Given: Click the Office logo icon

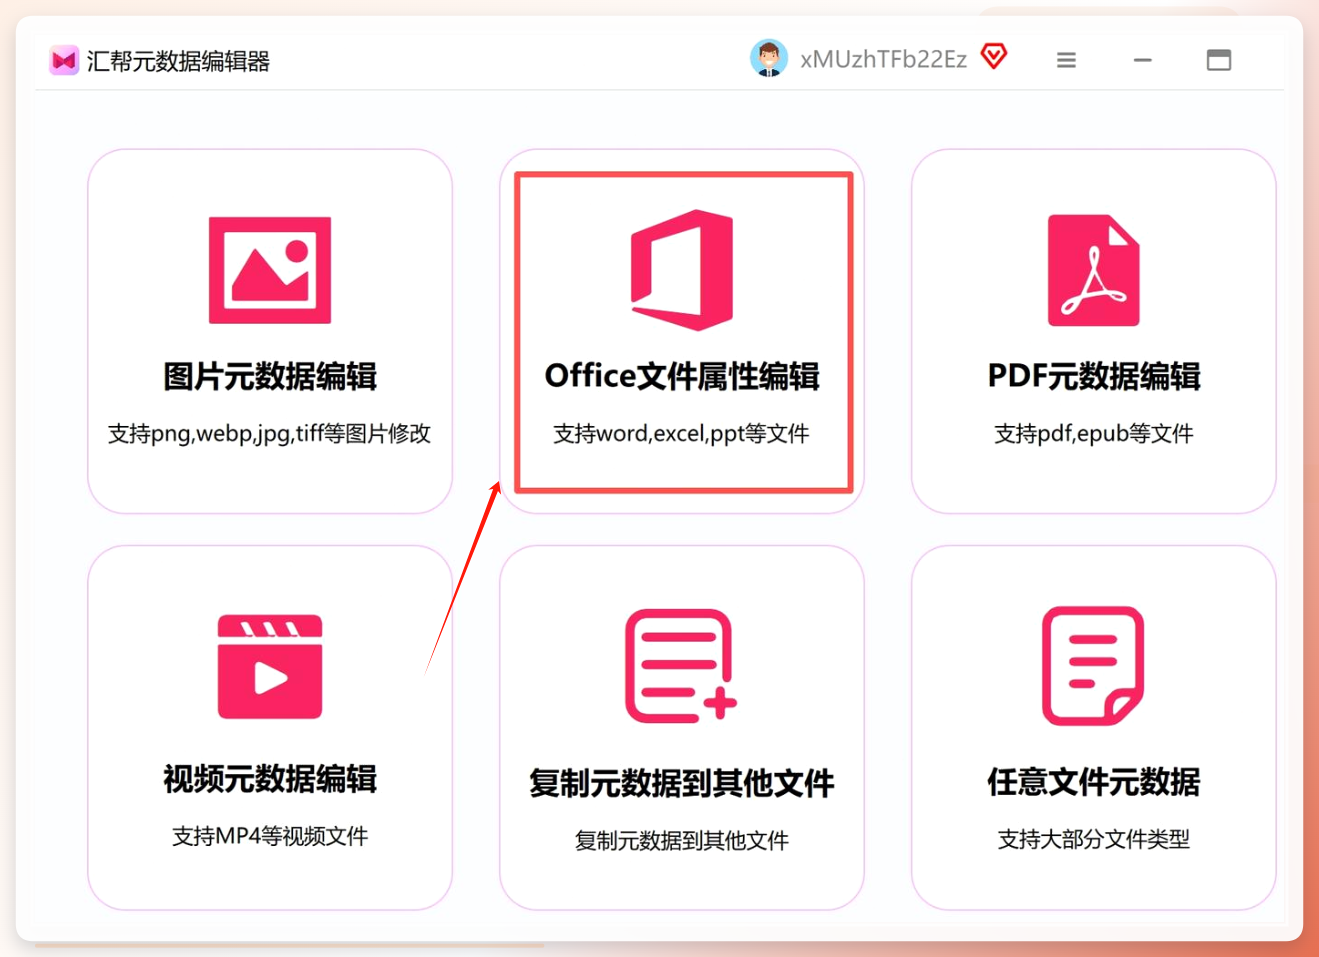Looking at the screenshot, I should (x=682, y=270).
